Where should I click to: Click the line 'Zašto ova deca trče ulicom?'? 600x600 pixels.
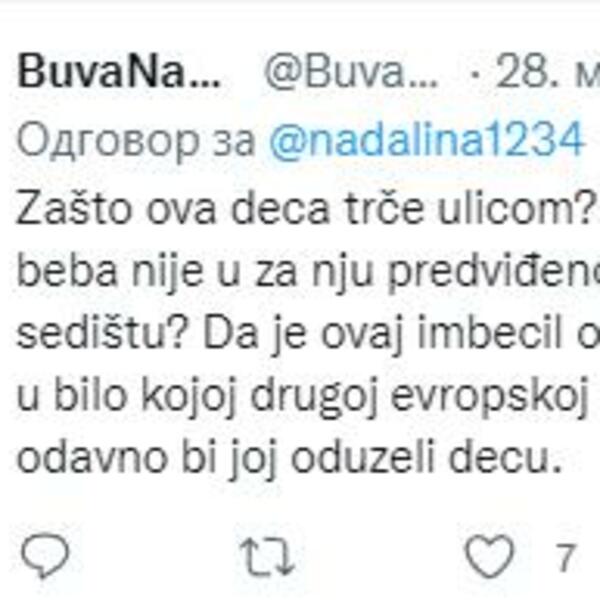[x=305, y=207]
